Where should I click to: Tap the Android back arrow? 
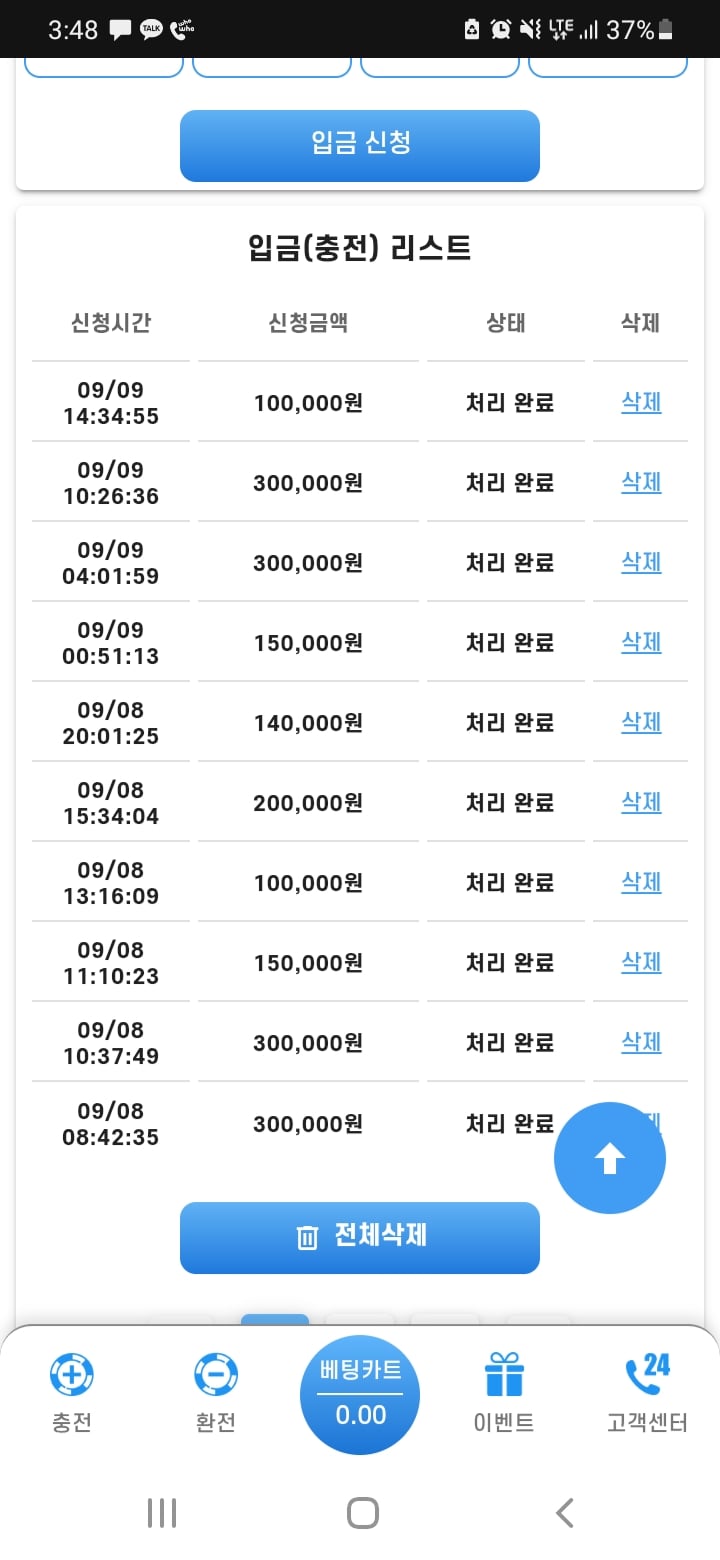pos(565,1513)
